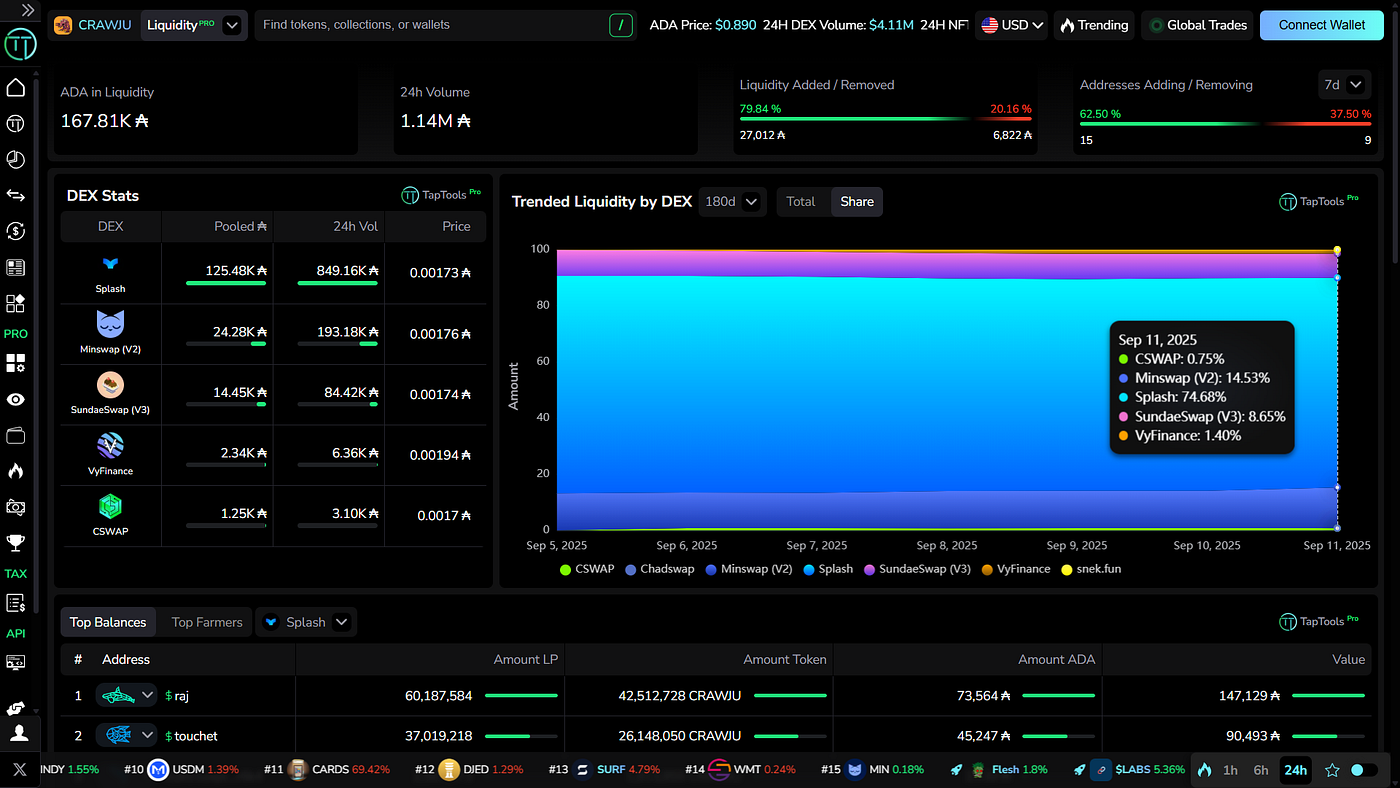Viewport: 1400px width, 788px height.
Task: Go to the Home sidebar icon
Action: tap(16, 88)
